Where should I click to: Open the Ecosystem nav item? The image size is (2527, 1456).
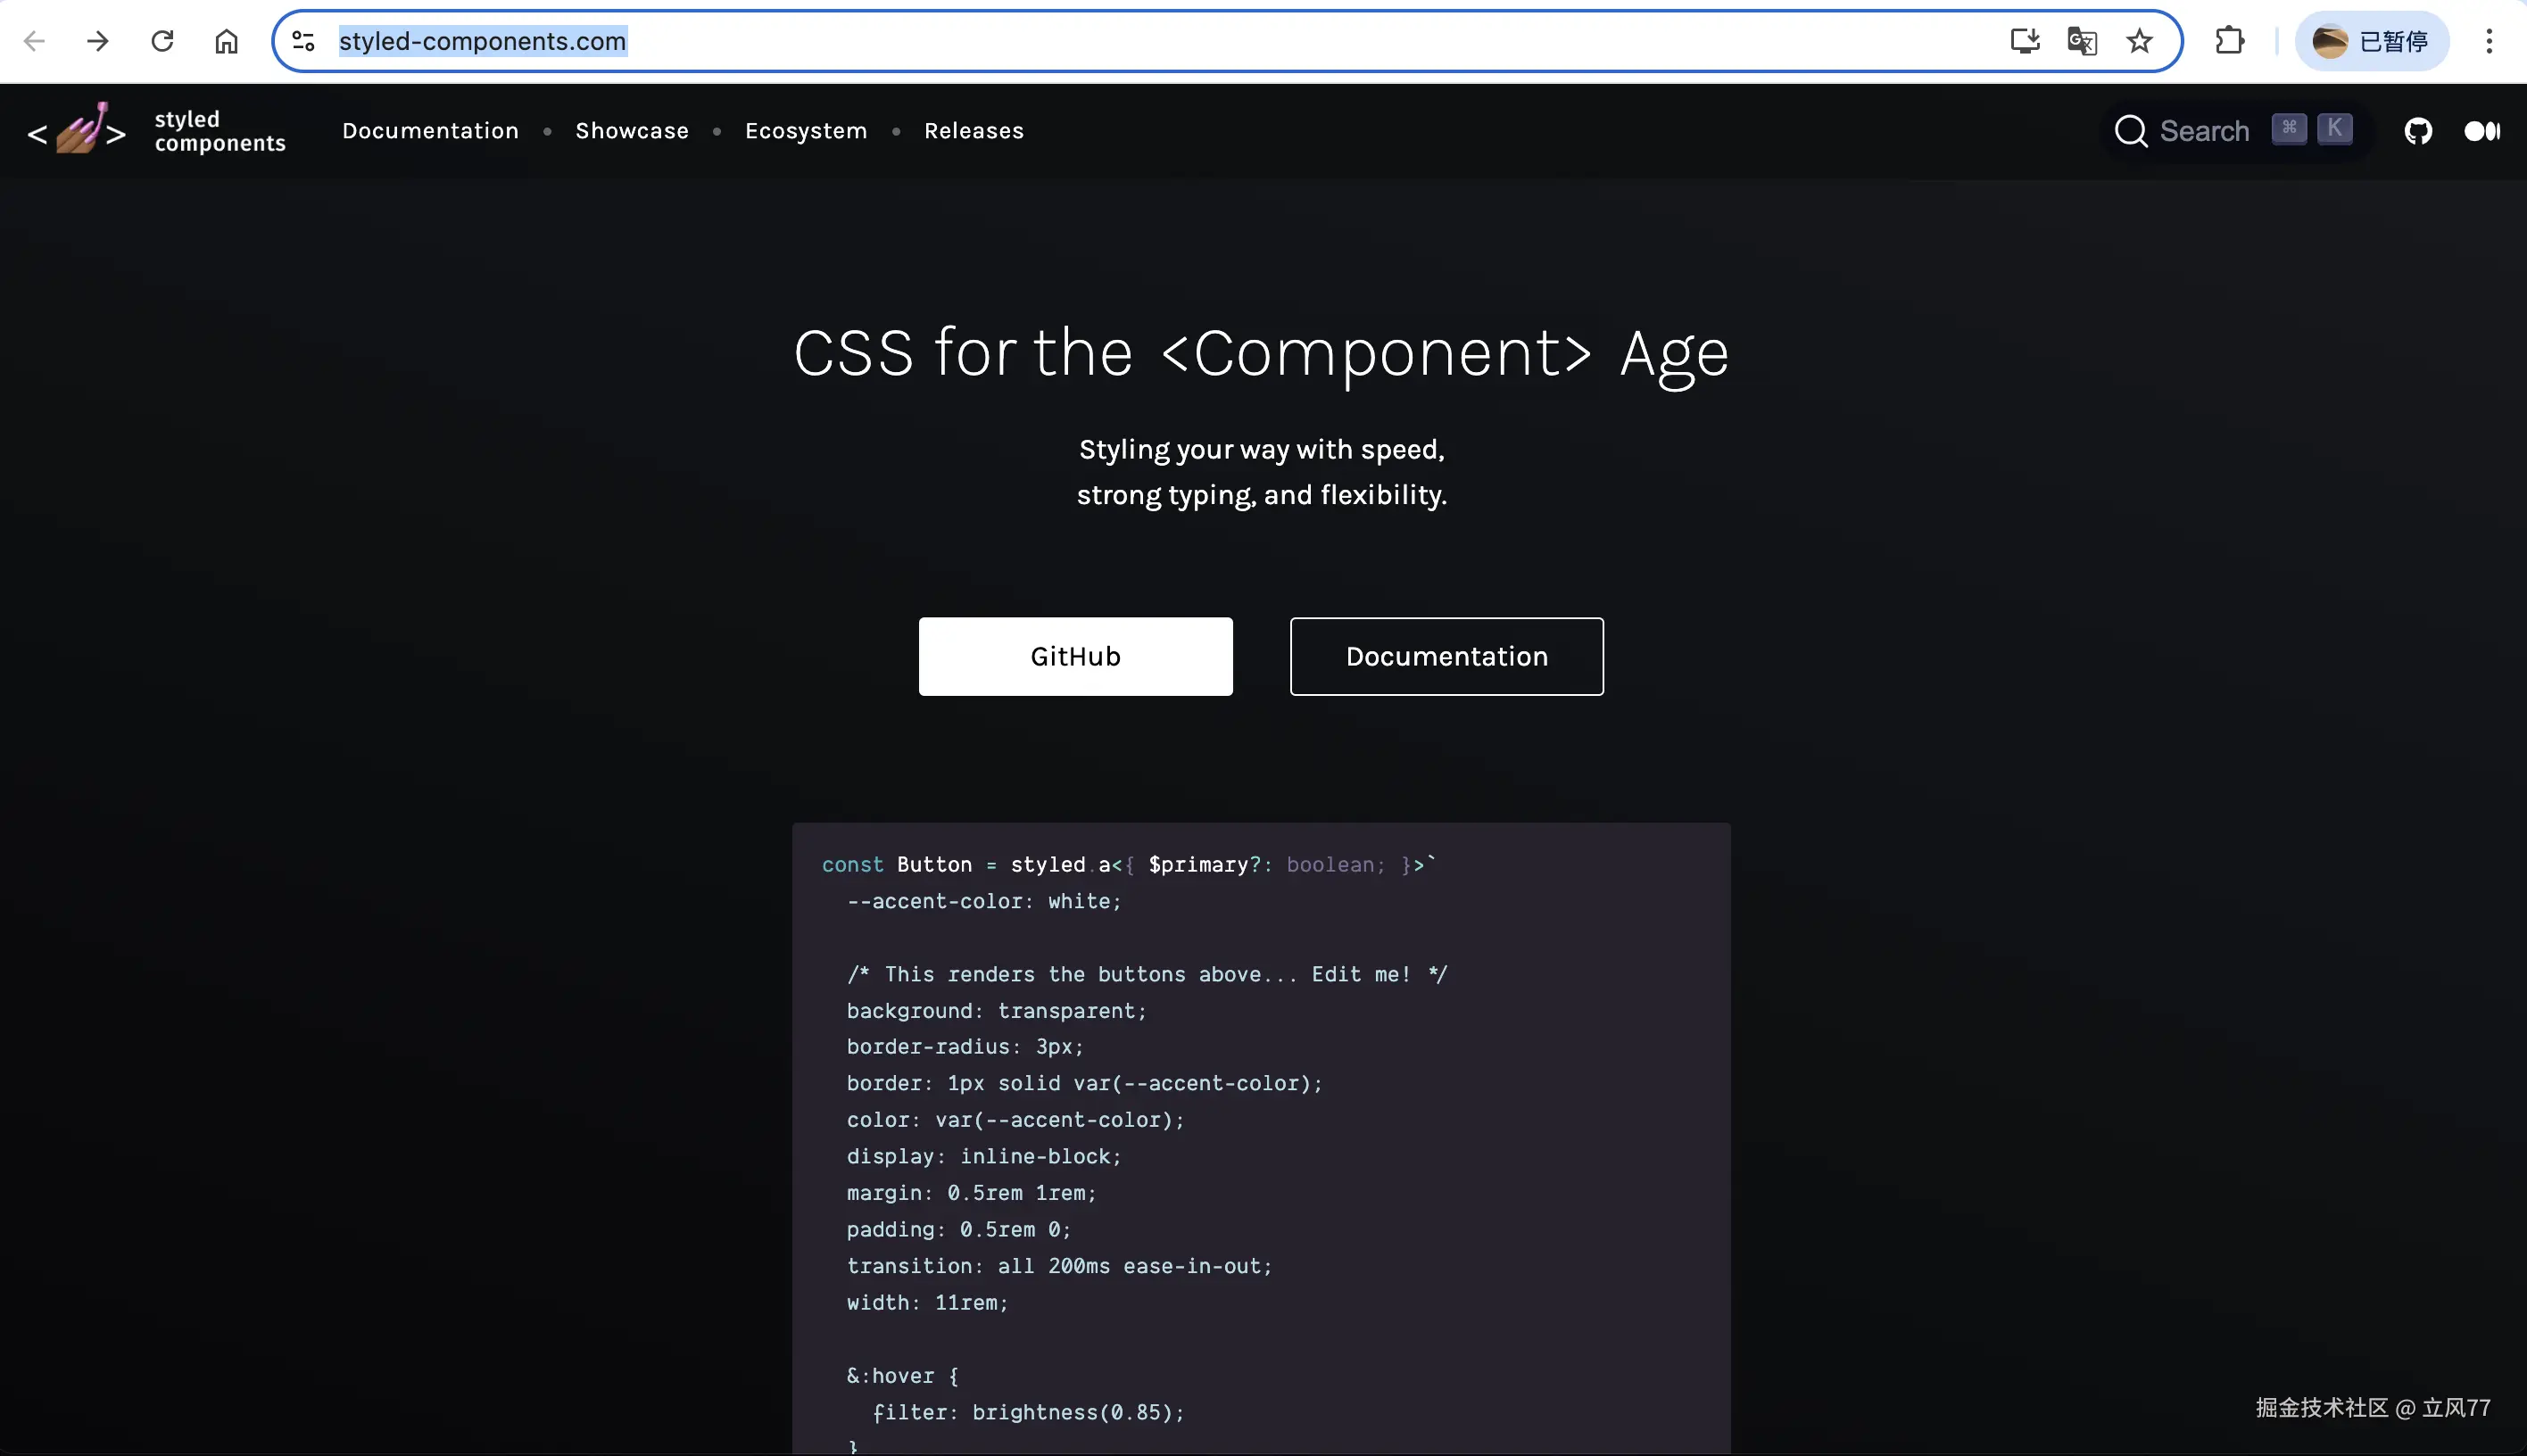806,131
